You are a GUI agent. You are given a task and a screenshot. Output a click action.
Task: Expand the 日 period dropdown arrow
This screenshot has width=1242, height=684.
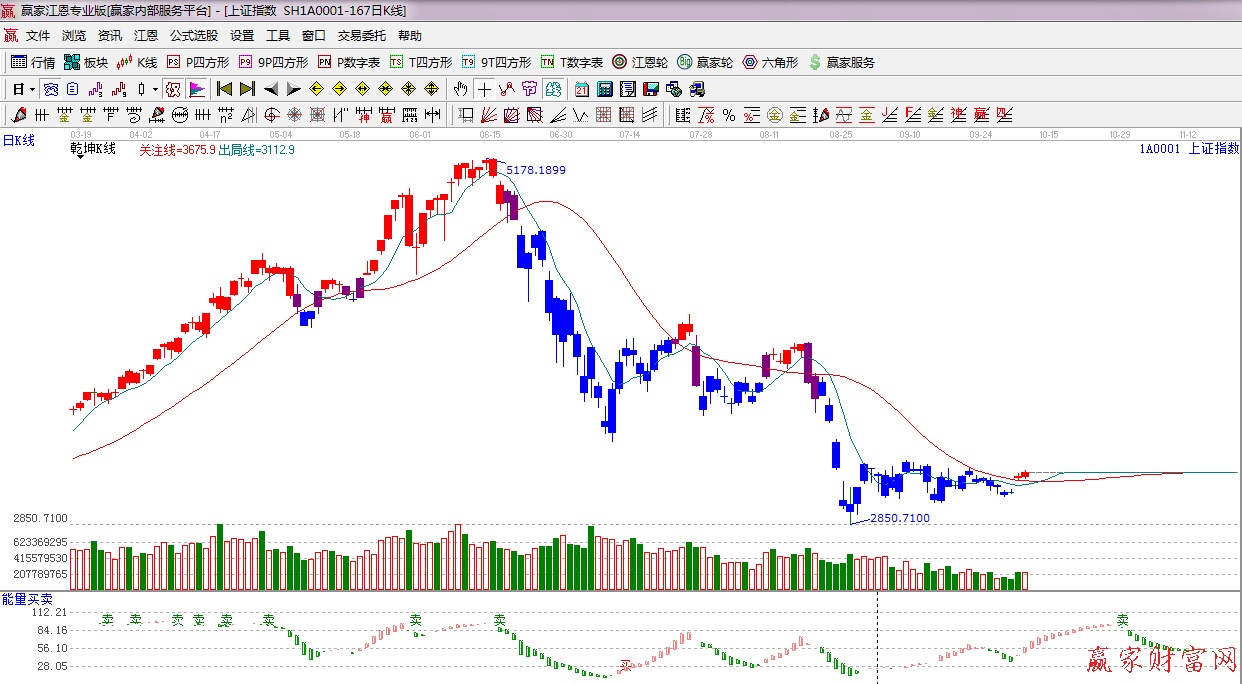point(32,89)
